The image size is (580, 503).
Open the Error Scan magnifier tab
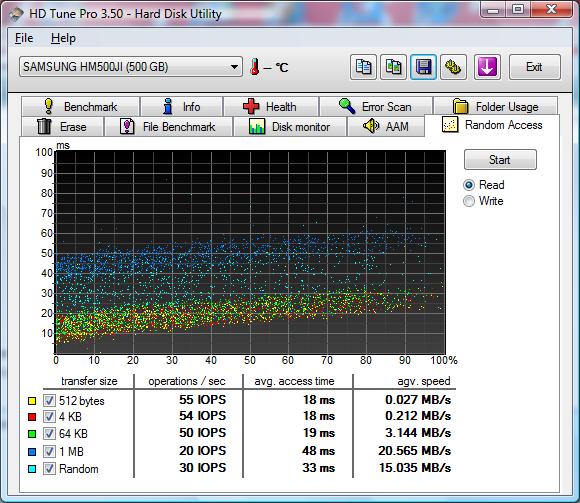tap(376, 107)
